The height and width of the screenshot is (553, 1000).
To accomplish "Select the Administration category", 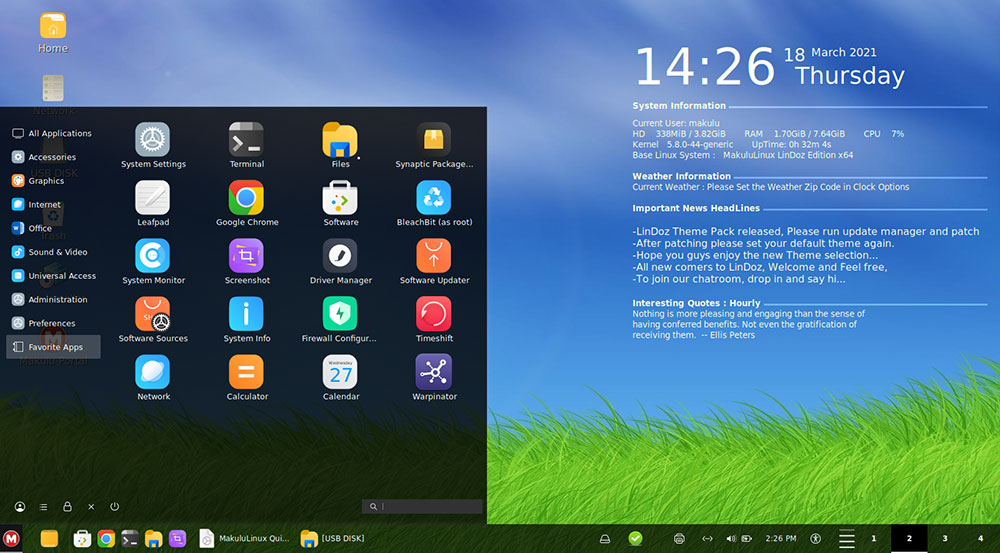I will pos(53,299).
